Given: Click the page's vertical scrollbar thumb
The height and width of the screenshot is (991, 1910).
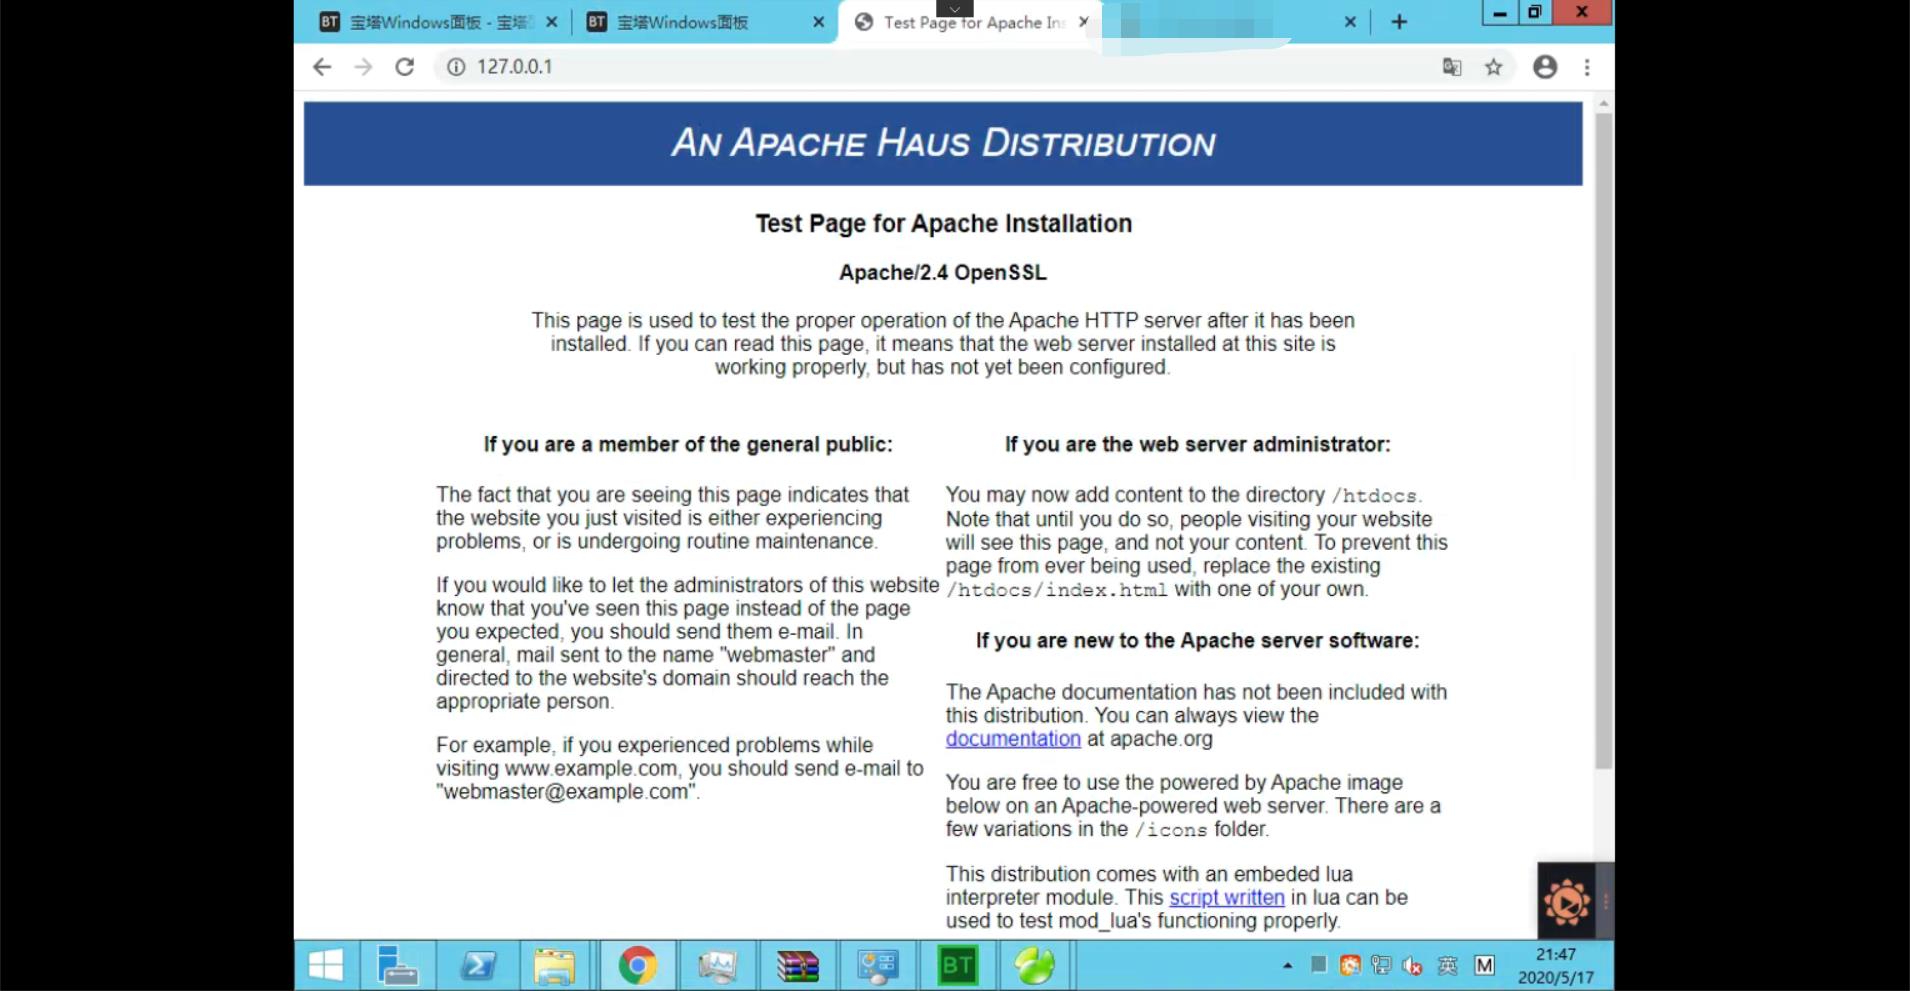Looking at the screenshot, I should tap(1604, 440).
